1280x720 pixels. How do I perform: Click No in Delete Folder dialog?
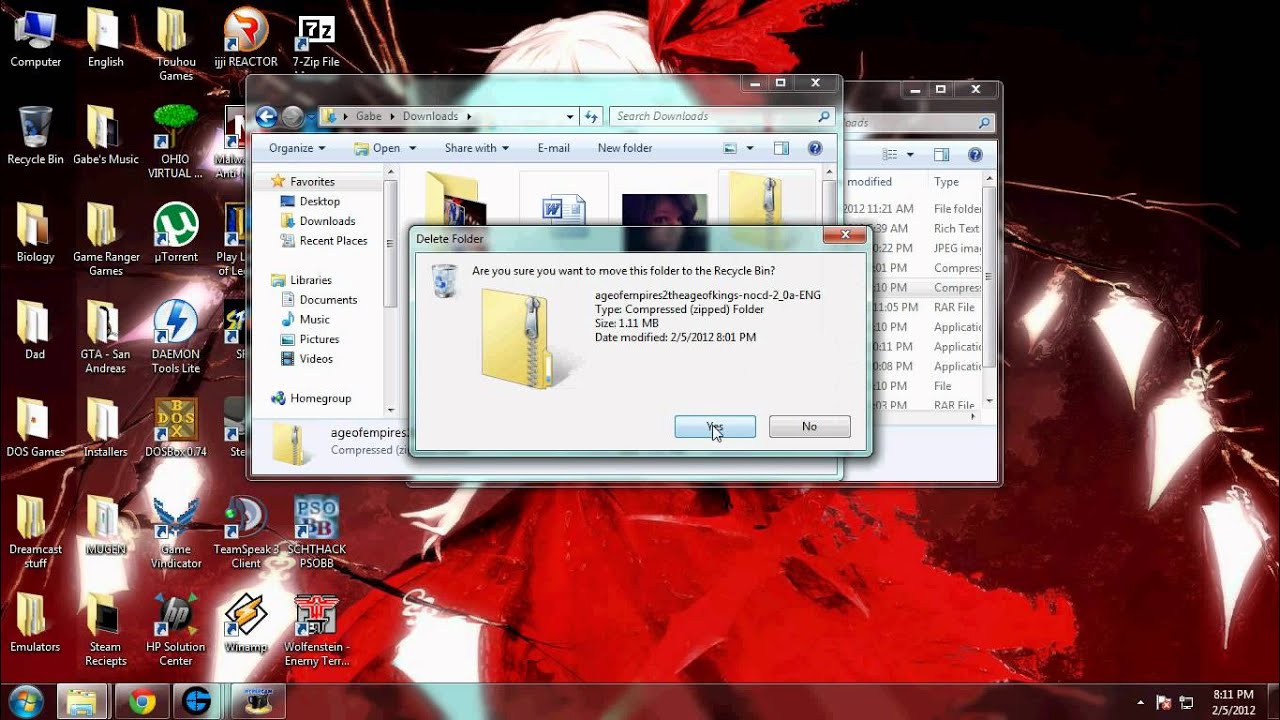pos(809,427)
